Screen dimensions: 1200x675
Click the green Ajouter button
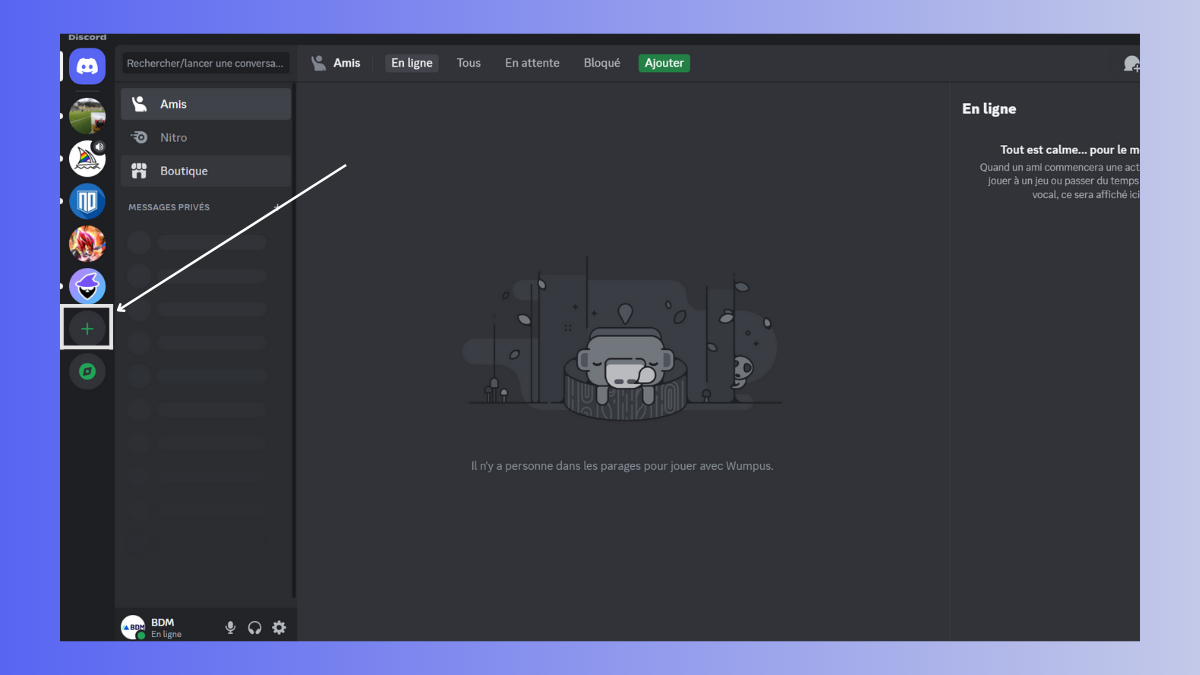click(x=664, y=63)
